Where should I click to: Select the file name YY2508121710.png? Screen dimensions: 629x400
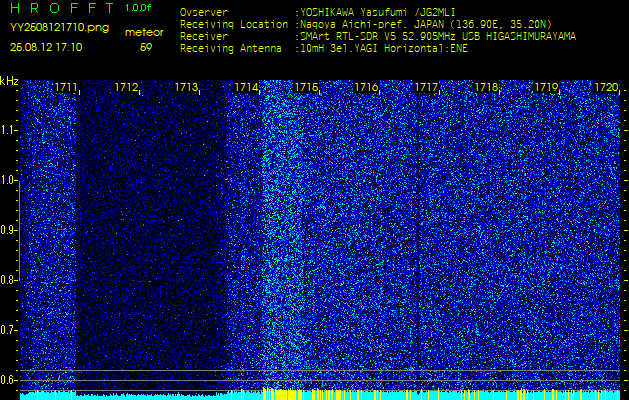59,28
